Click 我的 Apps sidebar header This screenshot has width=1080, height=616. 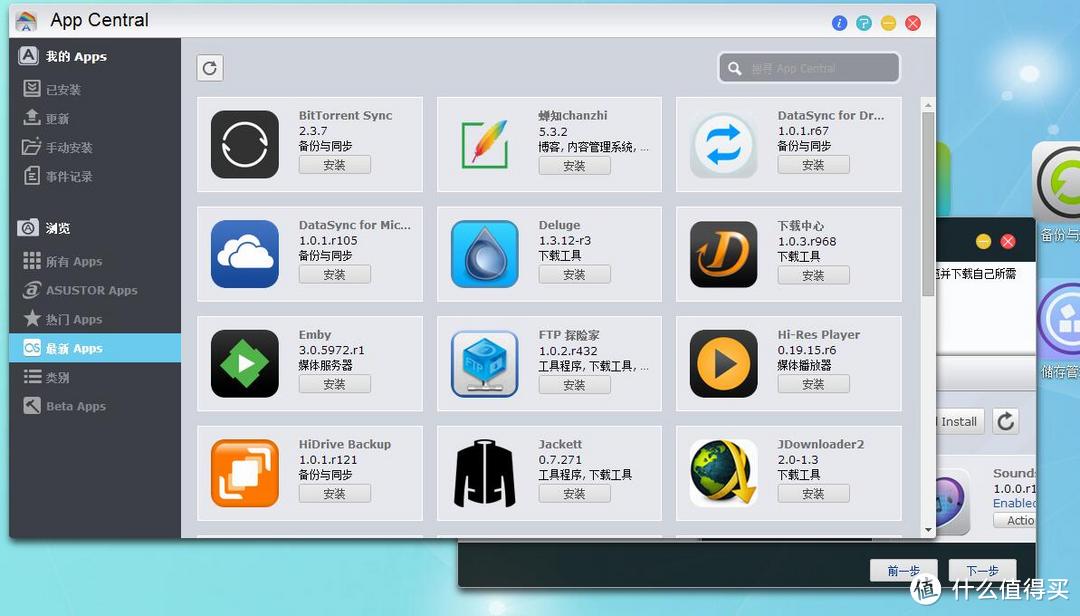click(63, 56)
